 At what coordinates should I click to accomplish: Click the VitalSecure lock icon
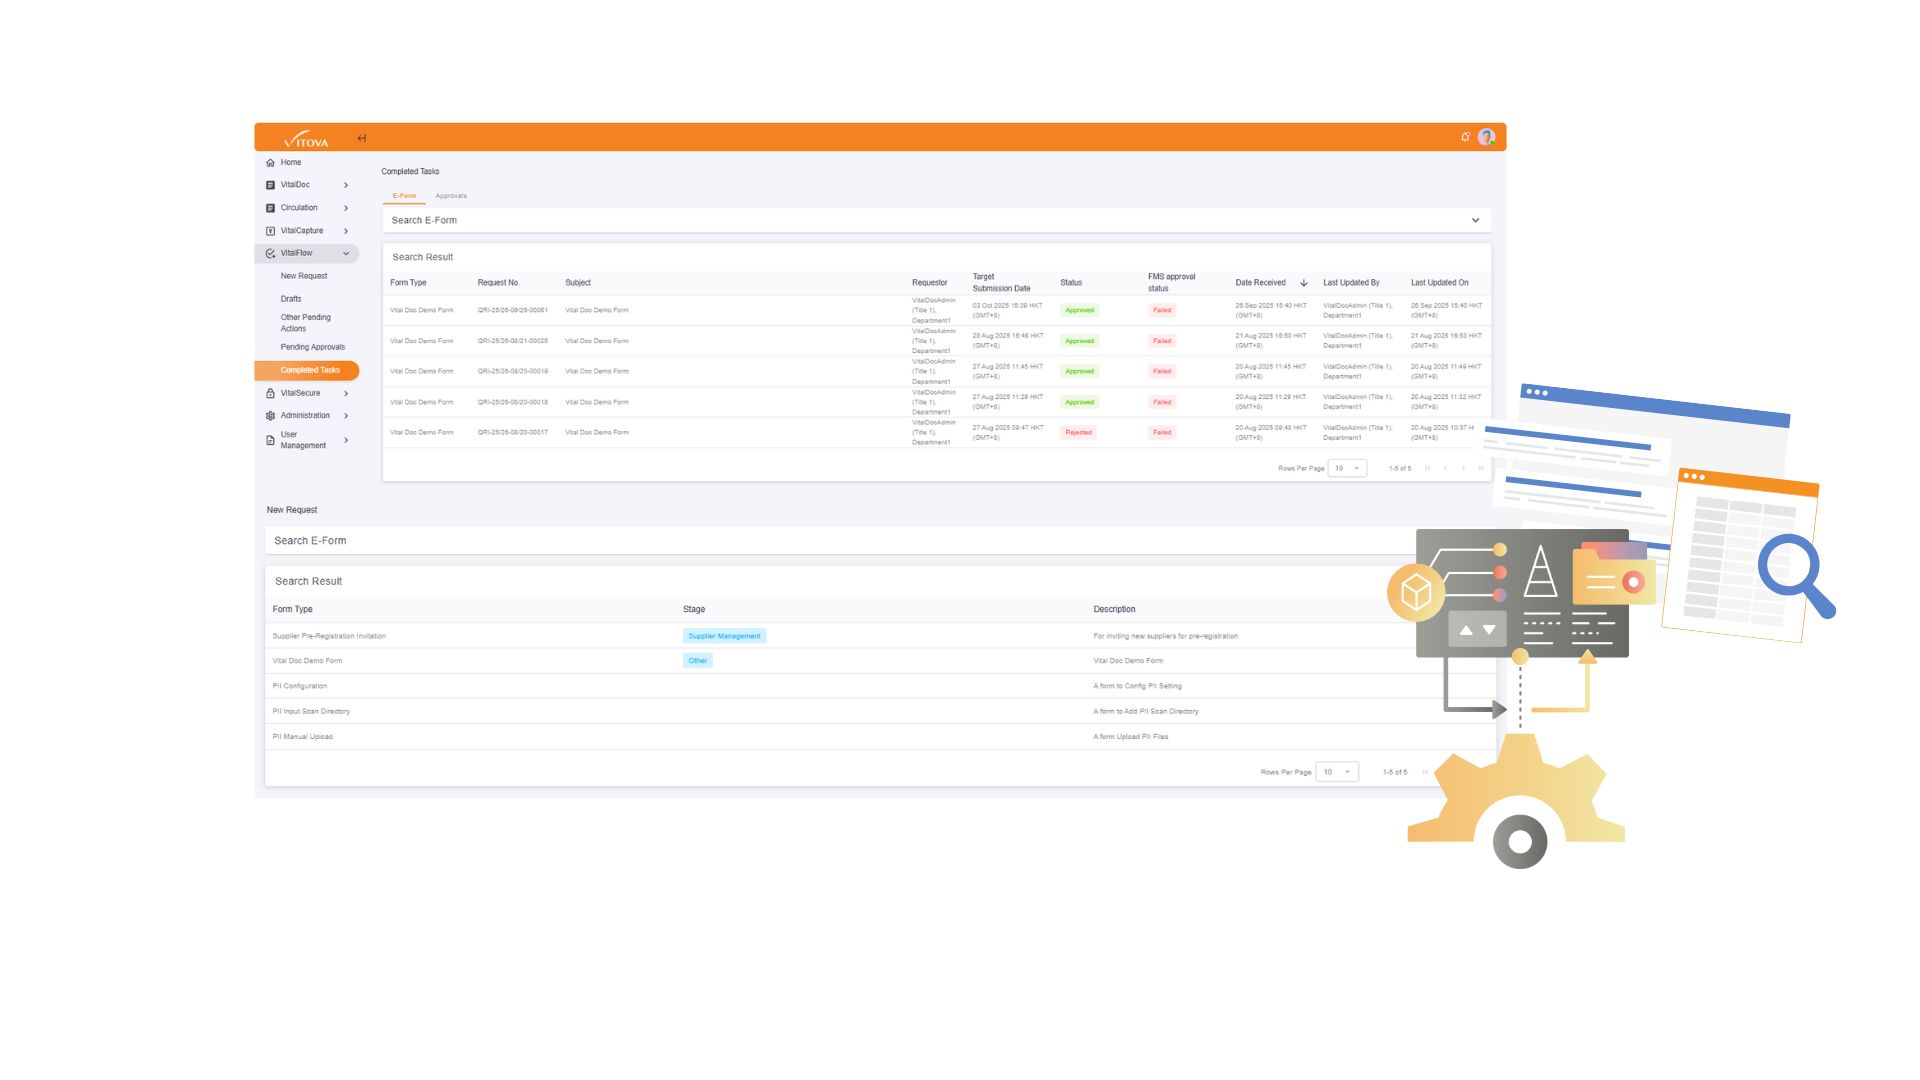click(270, 394)
